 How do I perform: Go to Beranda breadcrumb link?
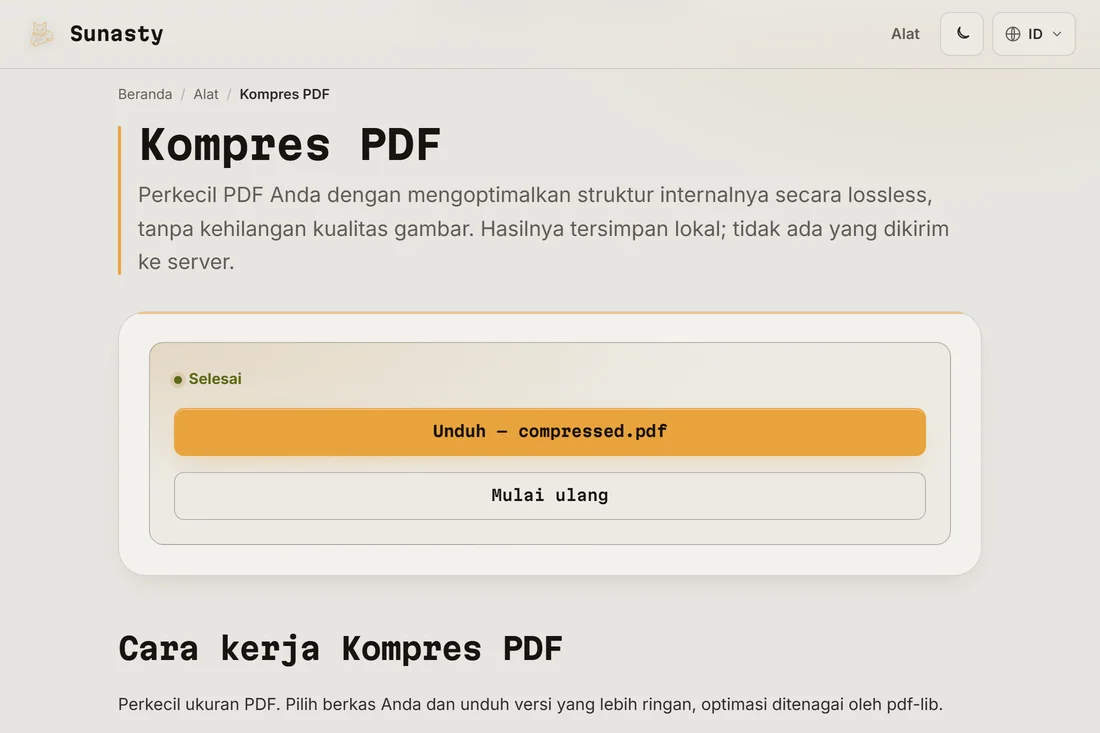(145, 94)
